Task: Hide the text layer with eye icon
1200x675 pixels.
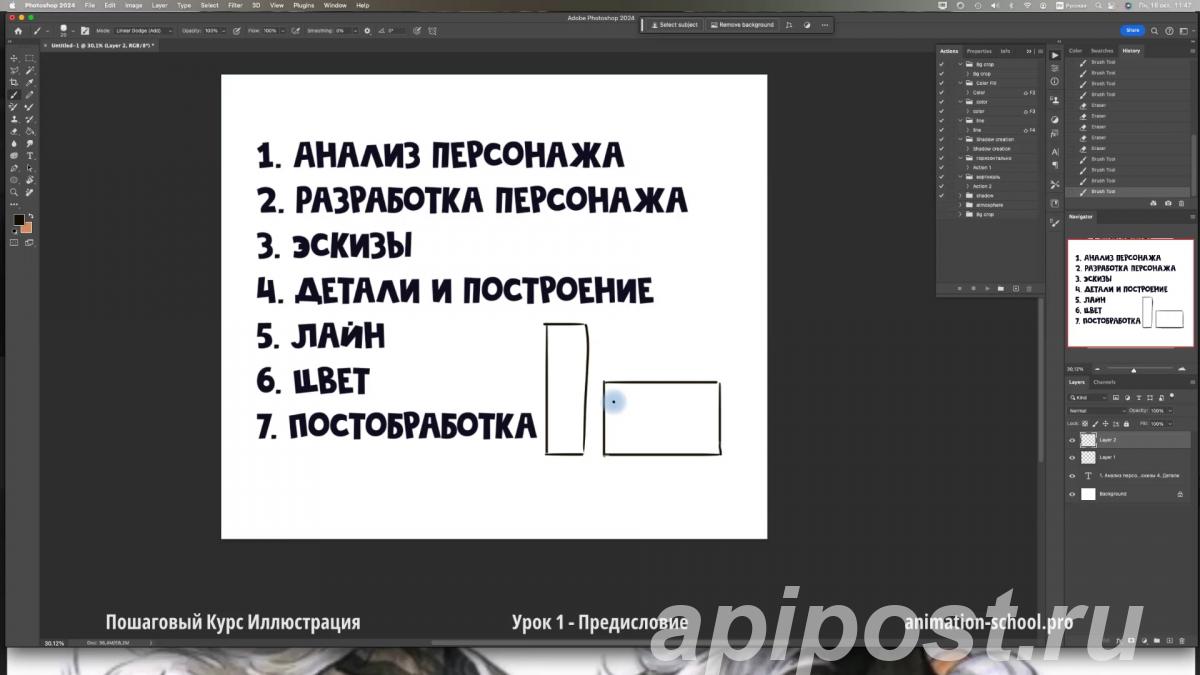Action: pyautogui.click(x=1072, y=476)
